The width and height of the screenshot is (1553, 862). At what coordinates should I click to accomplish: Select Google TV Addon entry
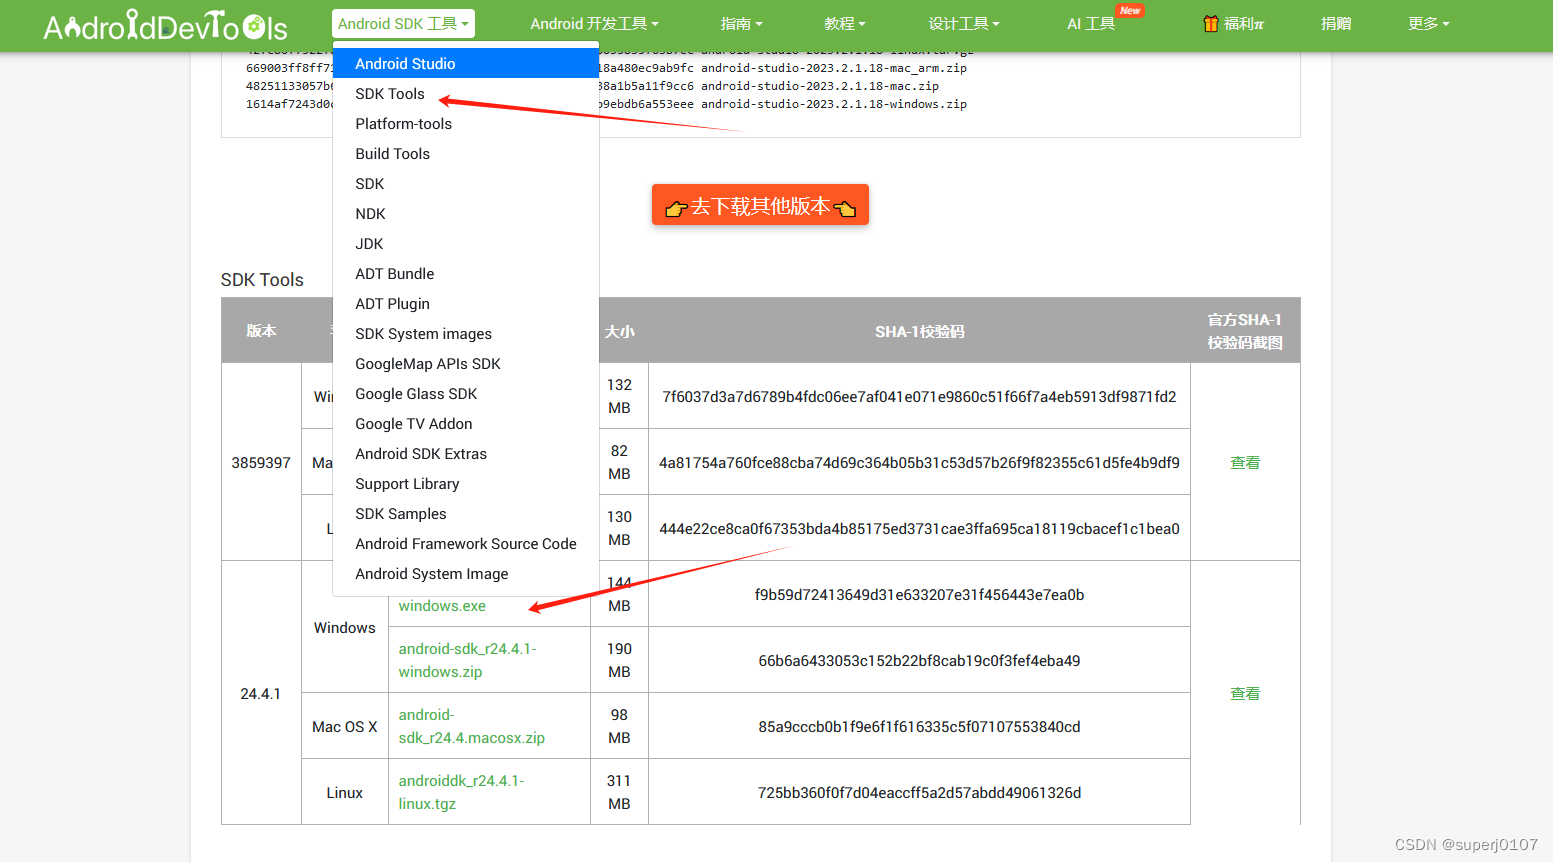[x=466, y=423]
